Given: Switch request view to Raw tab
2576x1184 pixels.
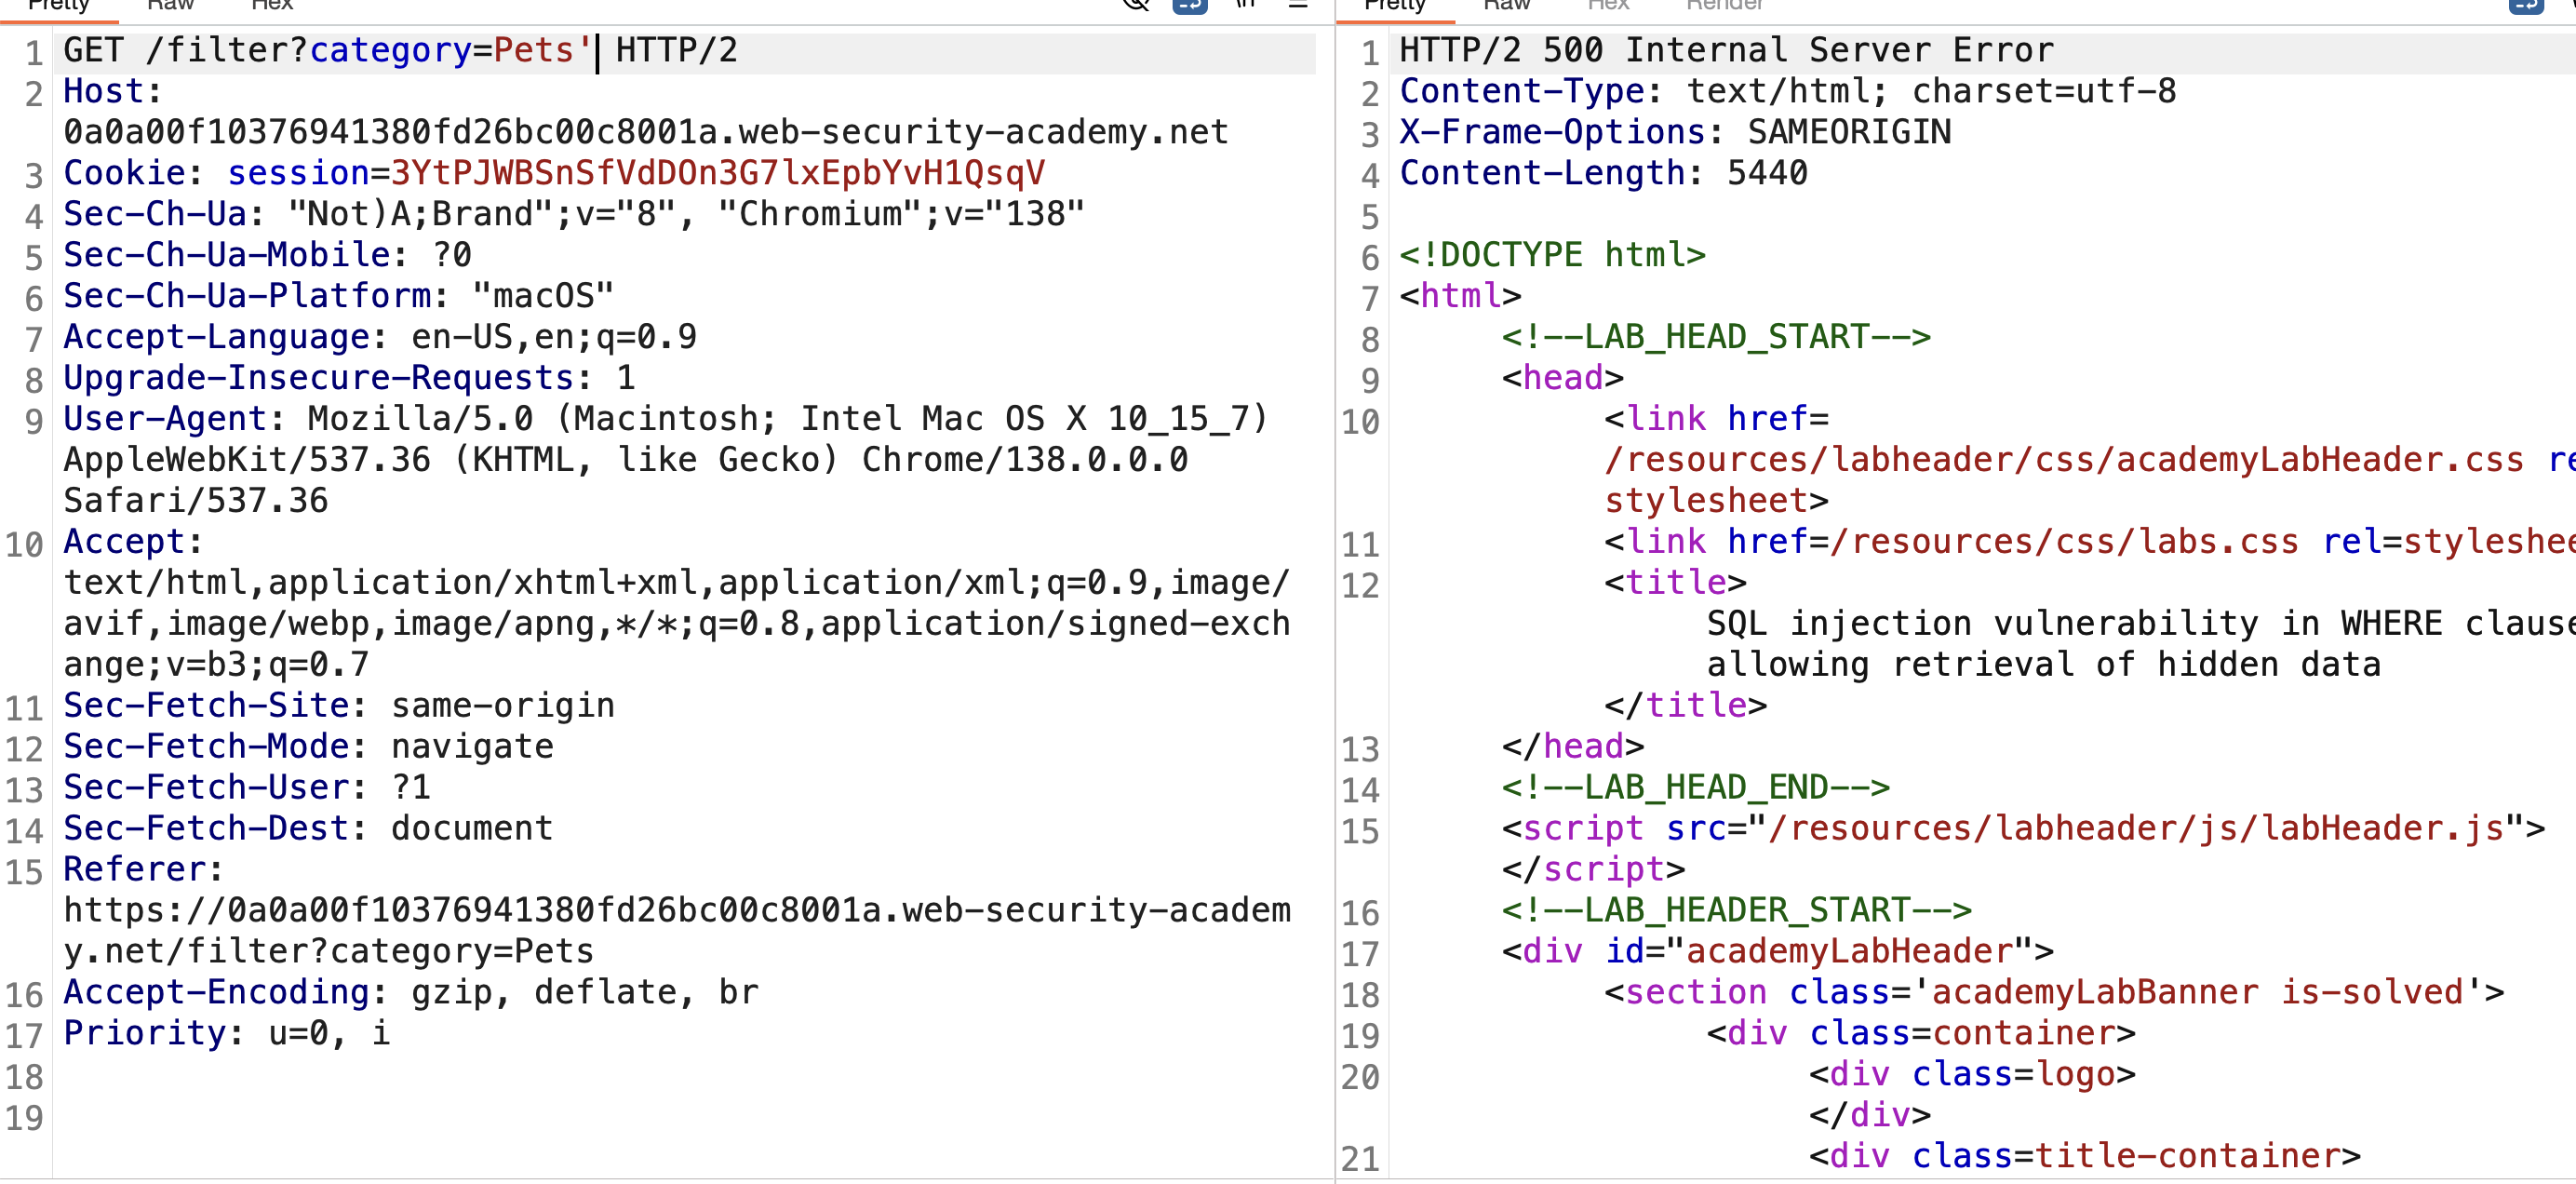Looking at the screenshot, I should click(170, 5).
